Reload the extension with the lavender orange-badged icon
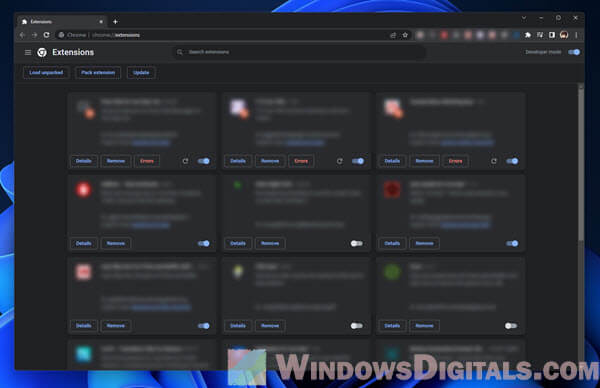Viewport: 600px width, 388px height. [339, 161]
